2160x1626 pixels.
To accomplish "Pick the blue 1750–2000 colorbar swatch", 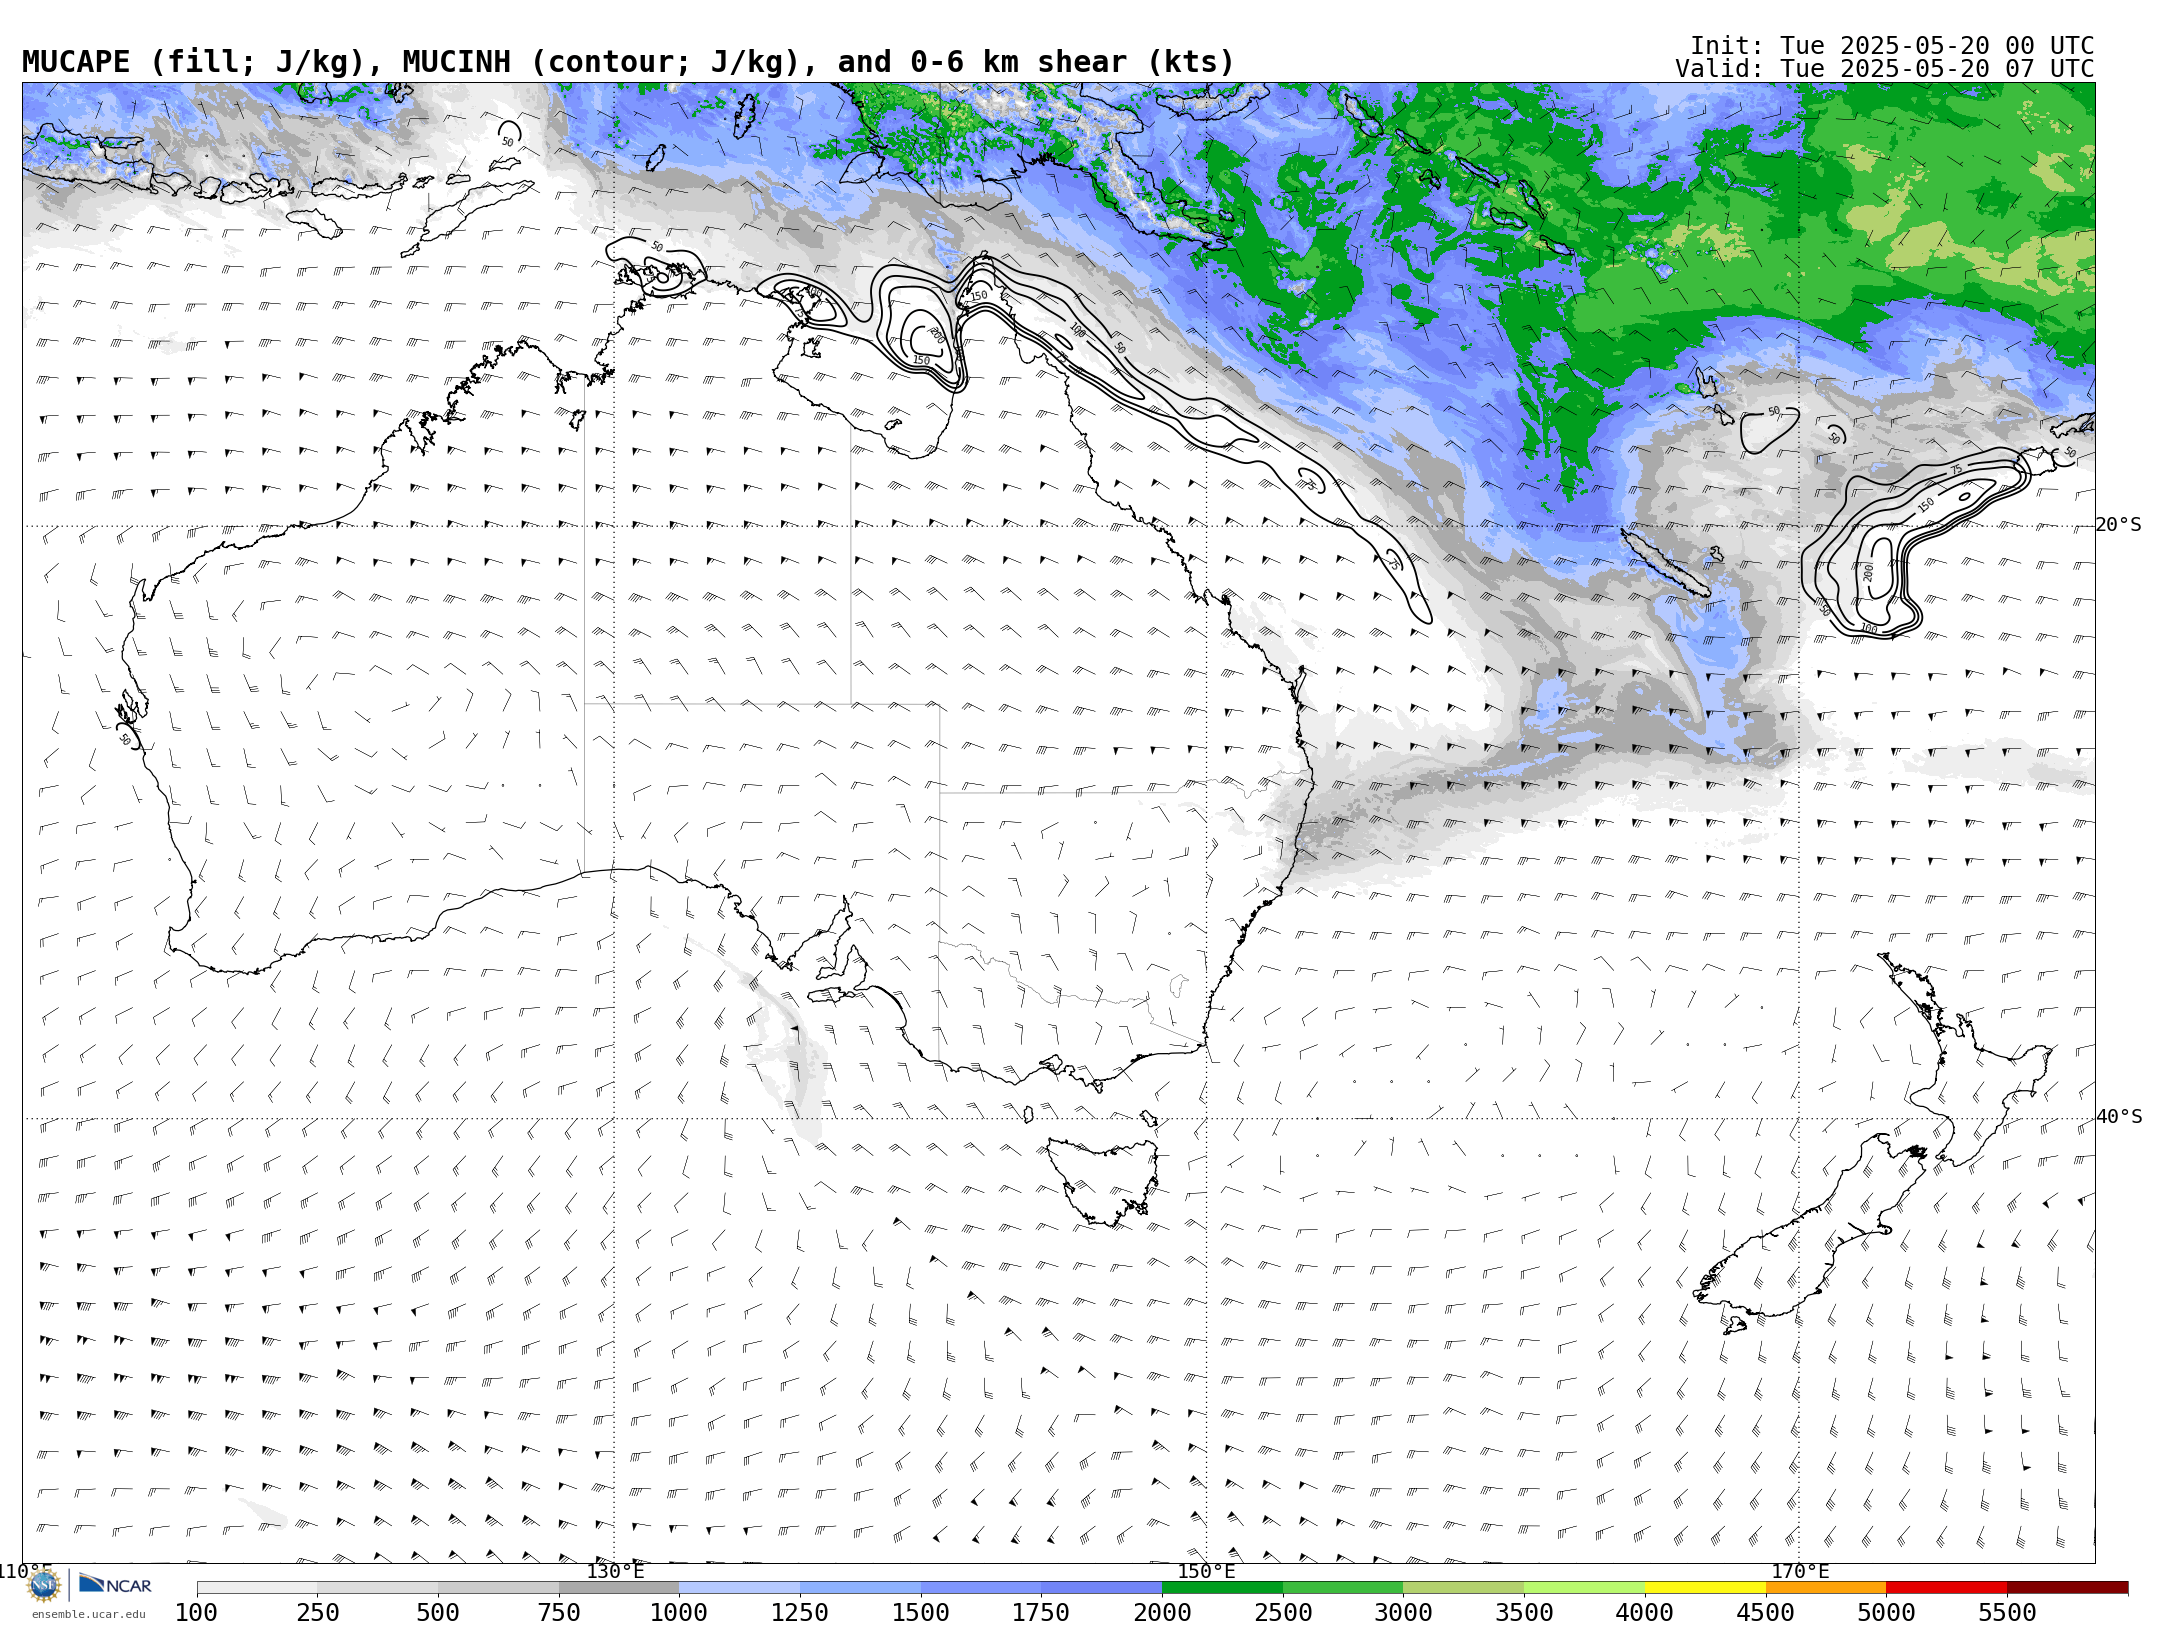I will coord(1102,1588).
